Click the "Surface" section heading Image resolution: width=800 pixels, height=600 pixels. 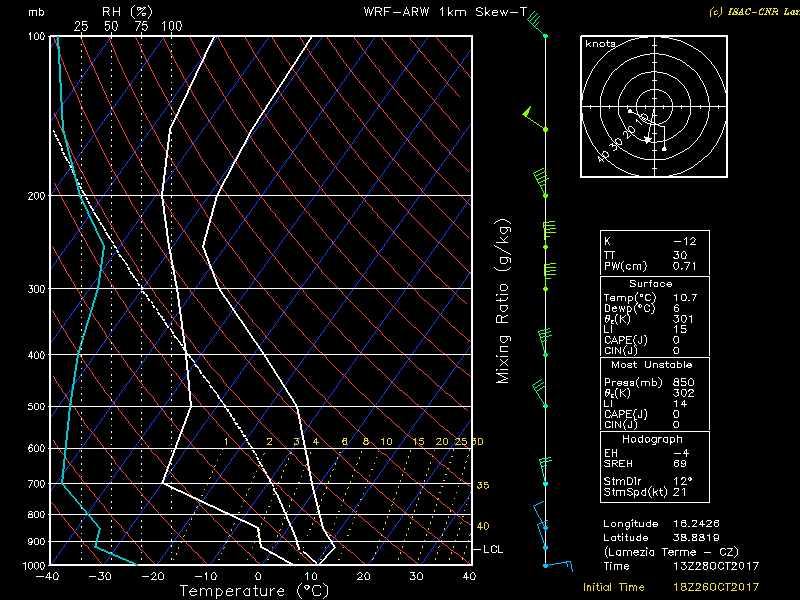[651, 284]
